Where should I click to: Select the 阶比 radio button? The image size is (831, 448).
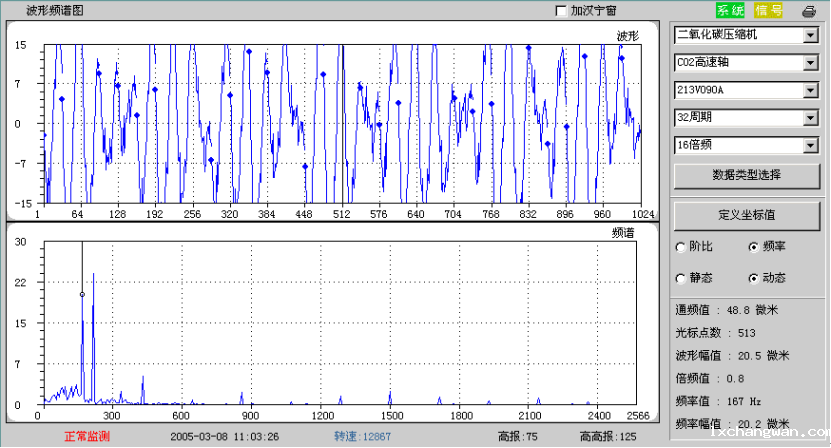(682, 246)
